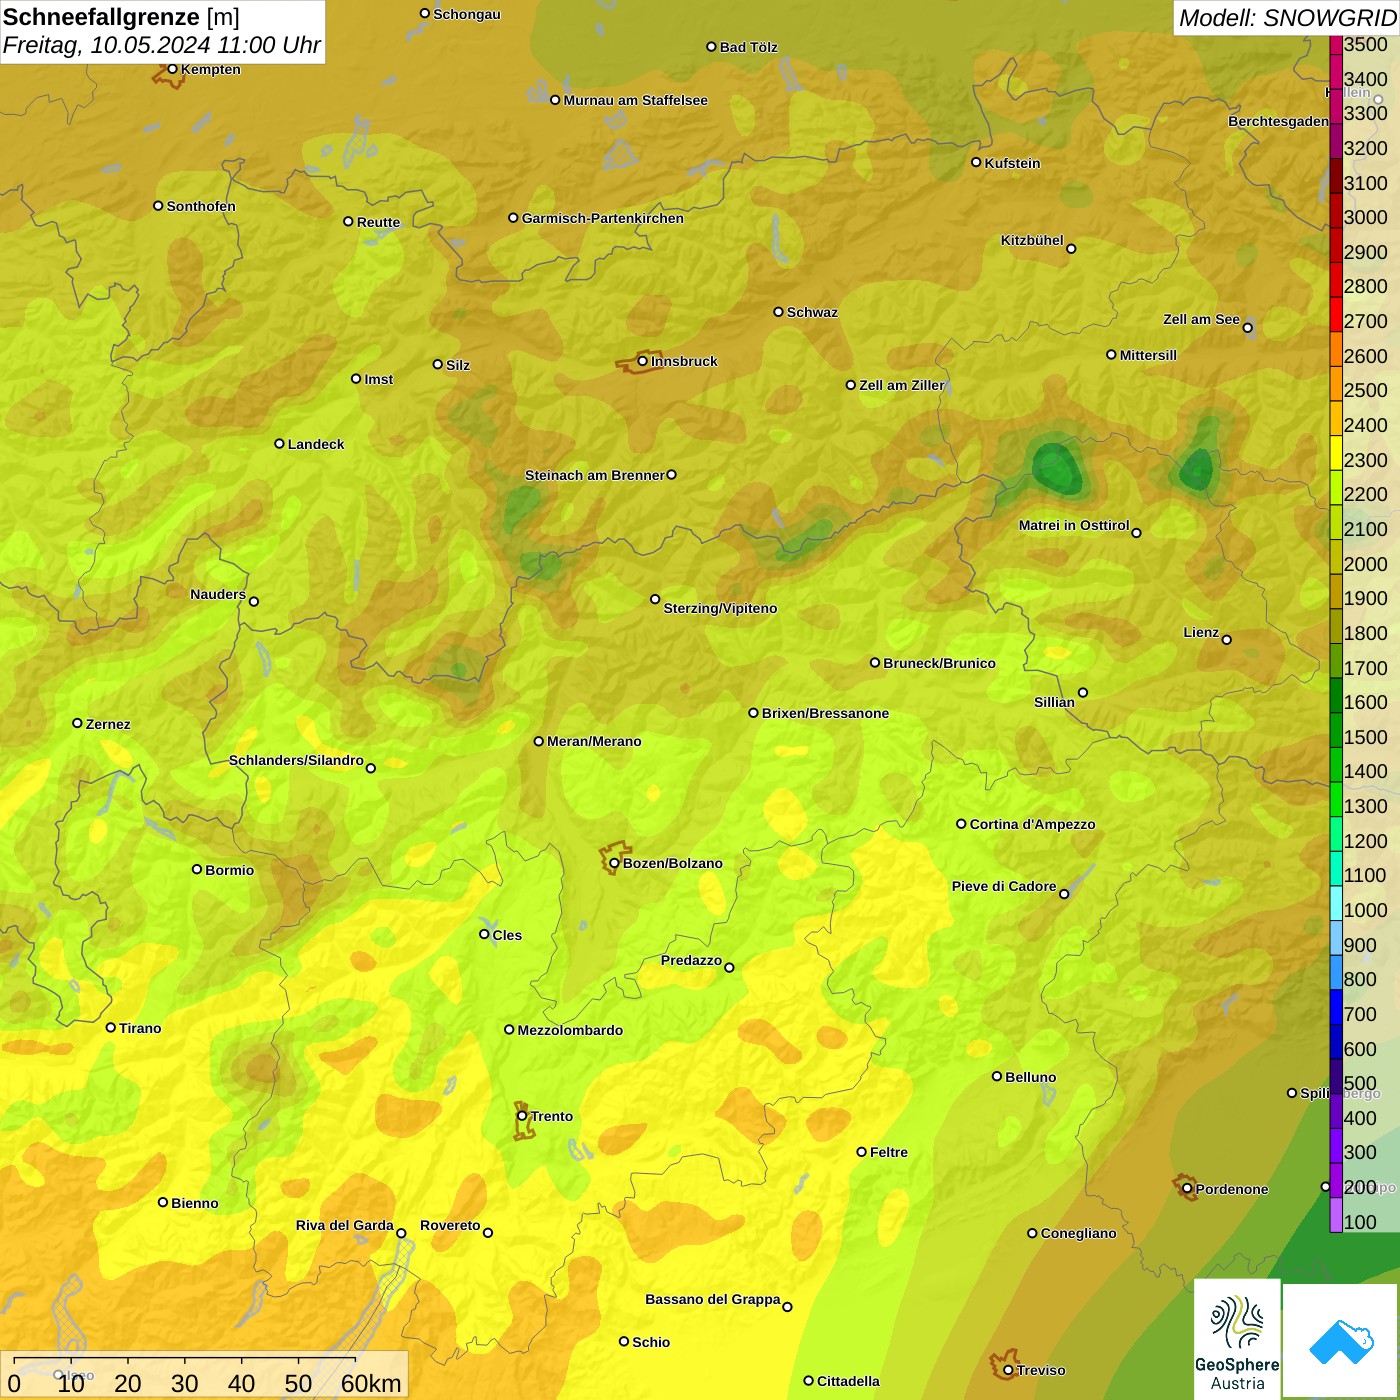The height and width of the screenshot is (1400, 1400).
Task: Click the Zell am See label
Action: [x=1201, y=319]
